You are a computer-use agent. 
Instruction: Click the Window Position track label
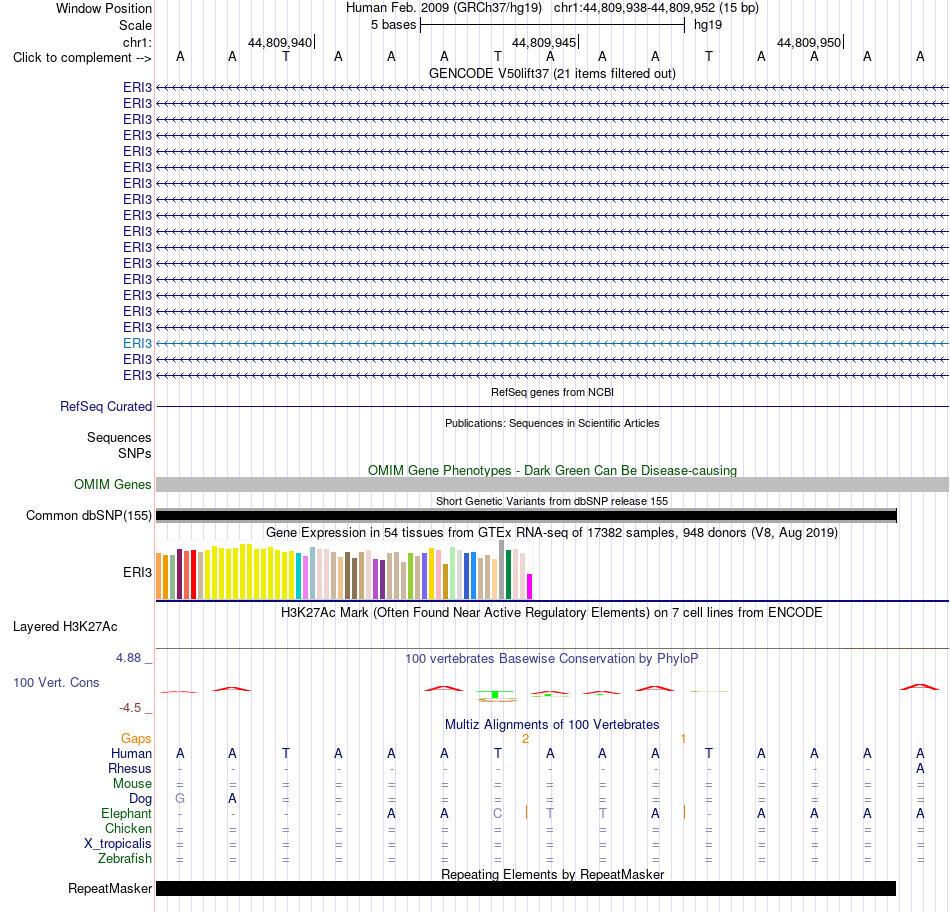point(104,8)
